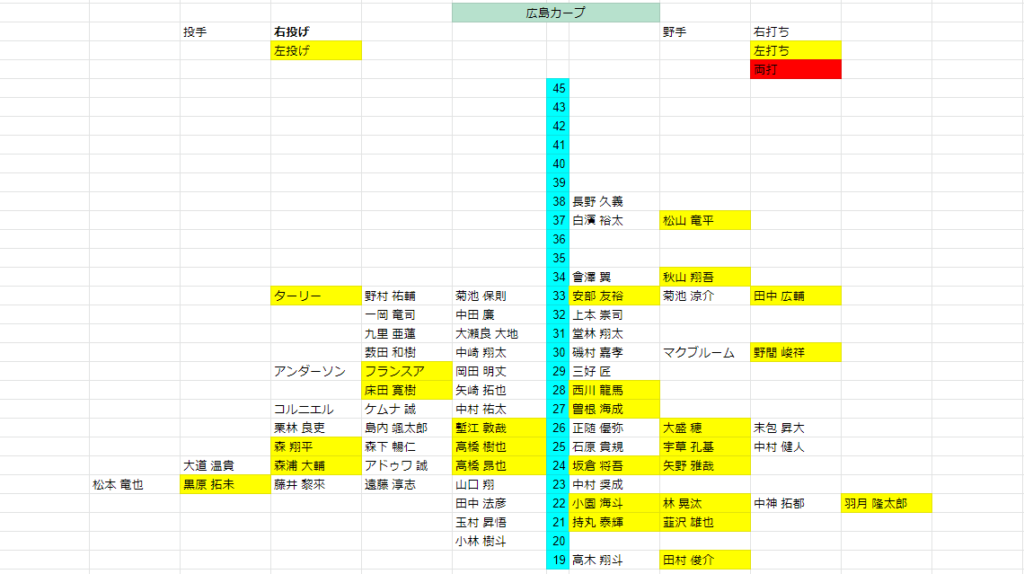Select the 右打ち legend cell

(795, 31)
